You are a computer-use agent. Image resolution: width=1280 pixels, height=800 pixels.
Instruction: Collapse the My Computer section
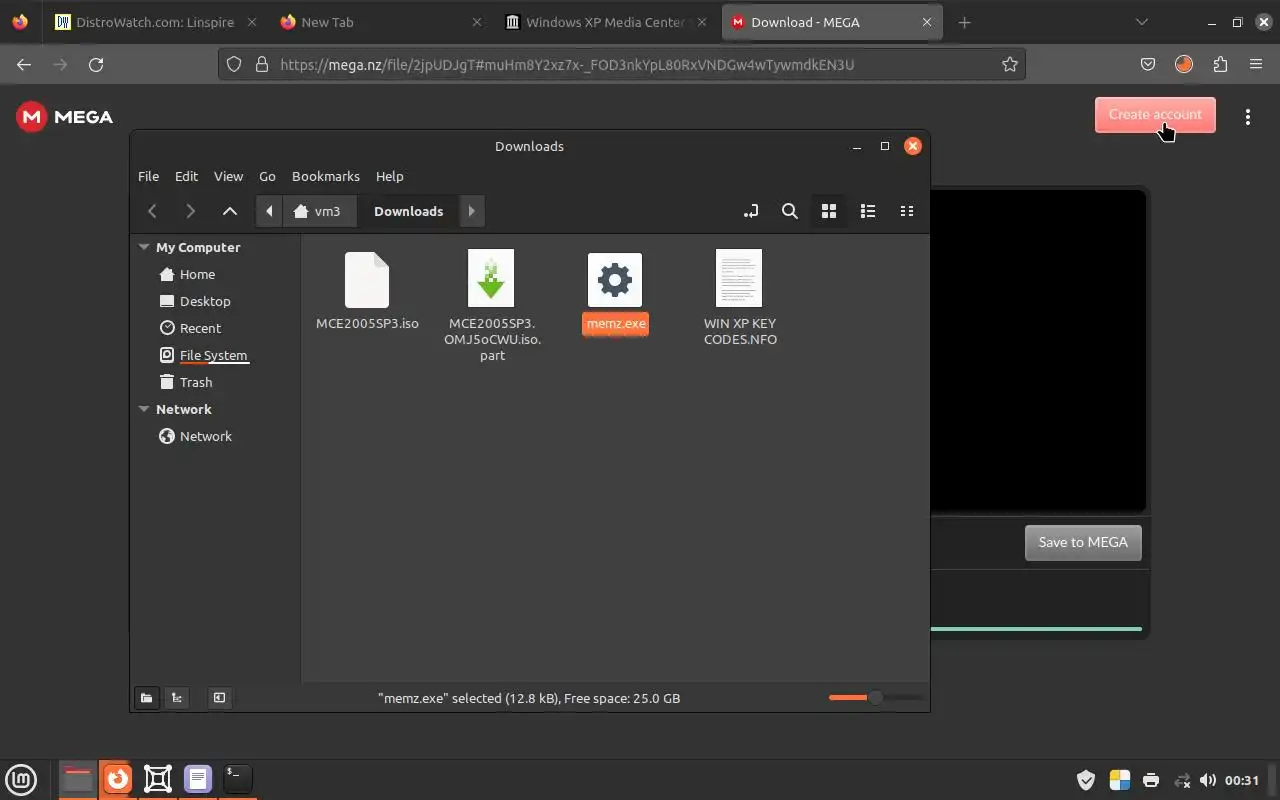(144, 247)
